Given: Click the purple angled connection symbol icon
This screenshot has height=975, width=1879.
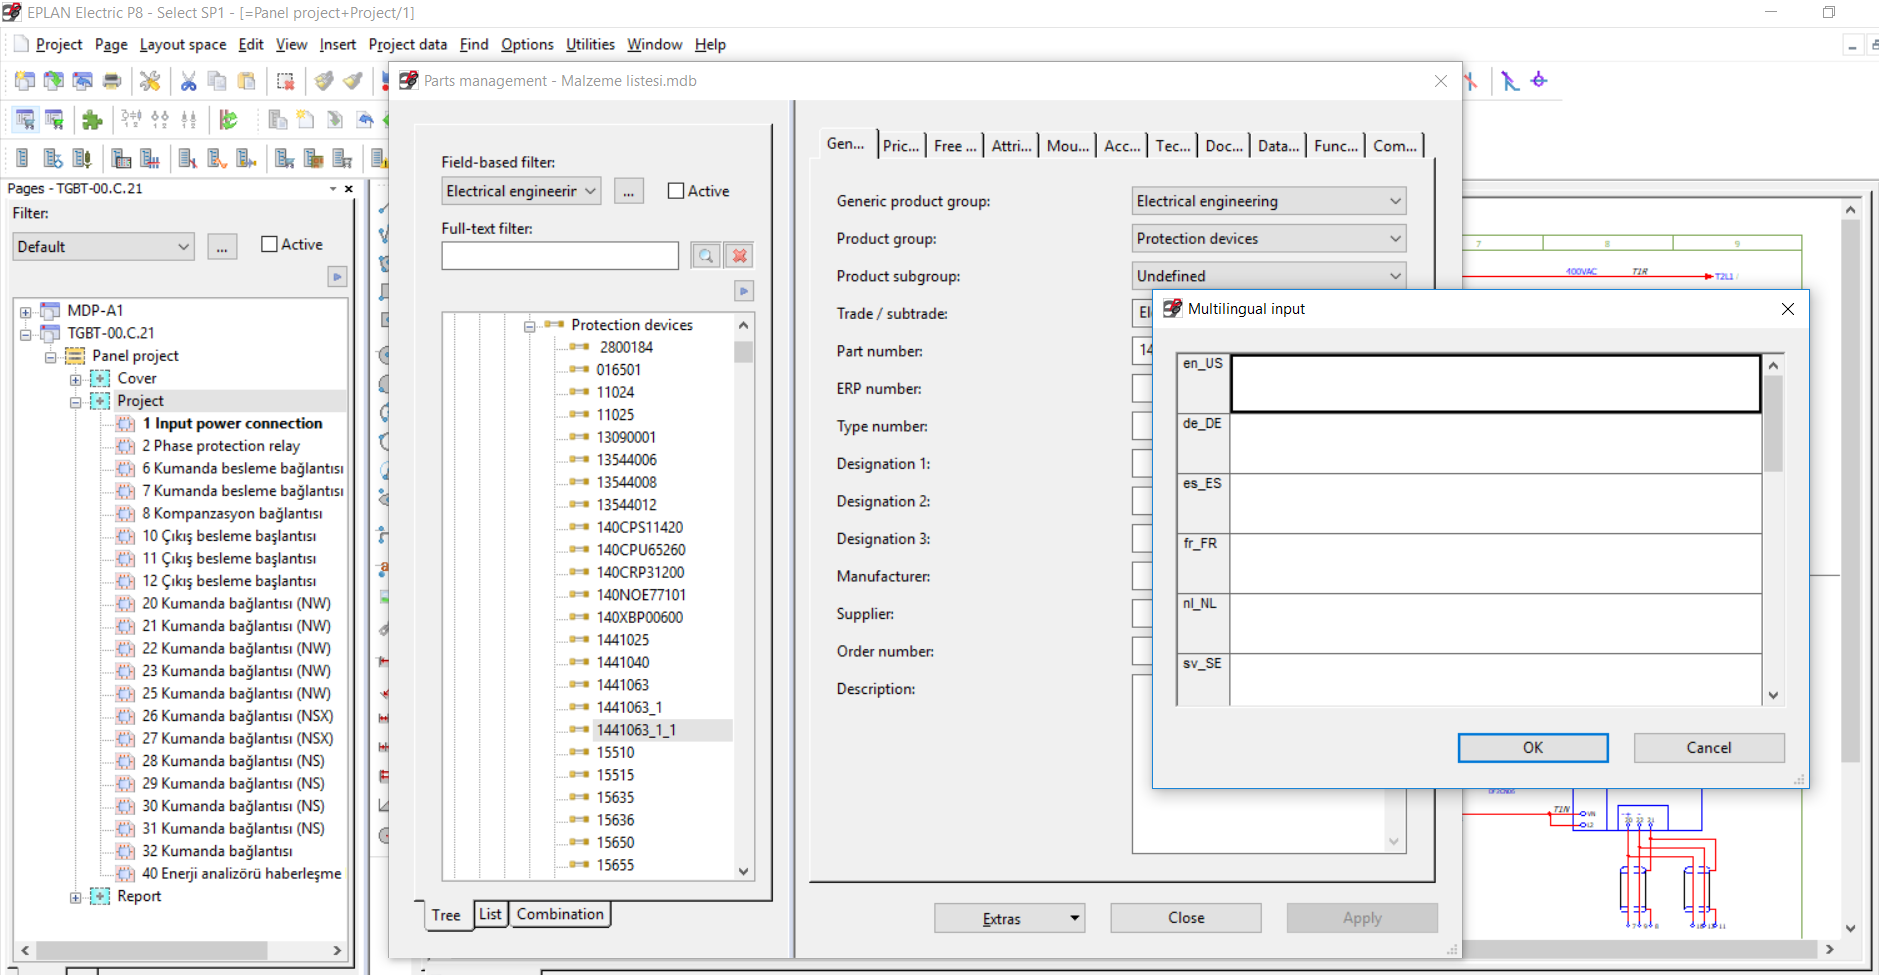Looking at the screenshot, I should click(x=1510, y=80).
